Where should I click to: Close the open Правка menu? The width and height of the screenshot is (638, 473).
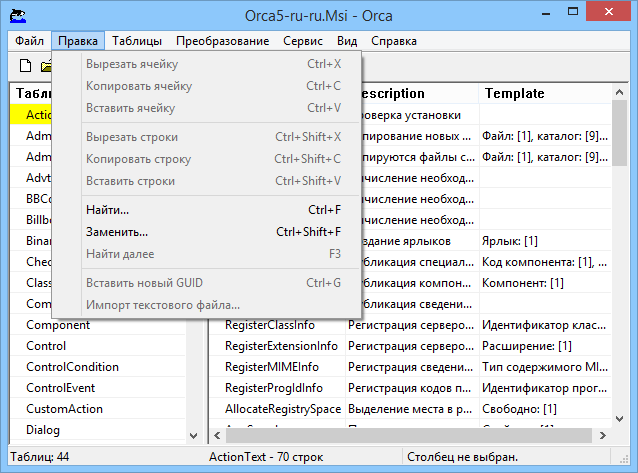pos(78,41)
